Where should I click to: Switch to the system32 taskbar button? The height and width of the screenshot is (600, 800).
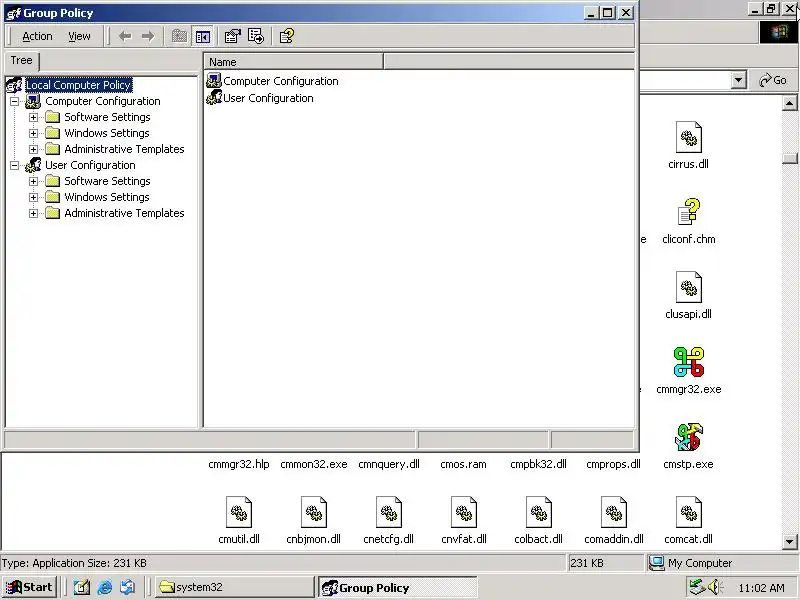pyautogui.click(x=235, y=587)
